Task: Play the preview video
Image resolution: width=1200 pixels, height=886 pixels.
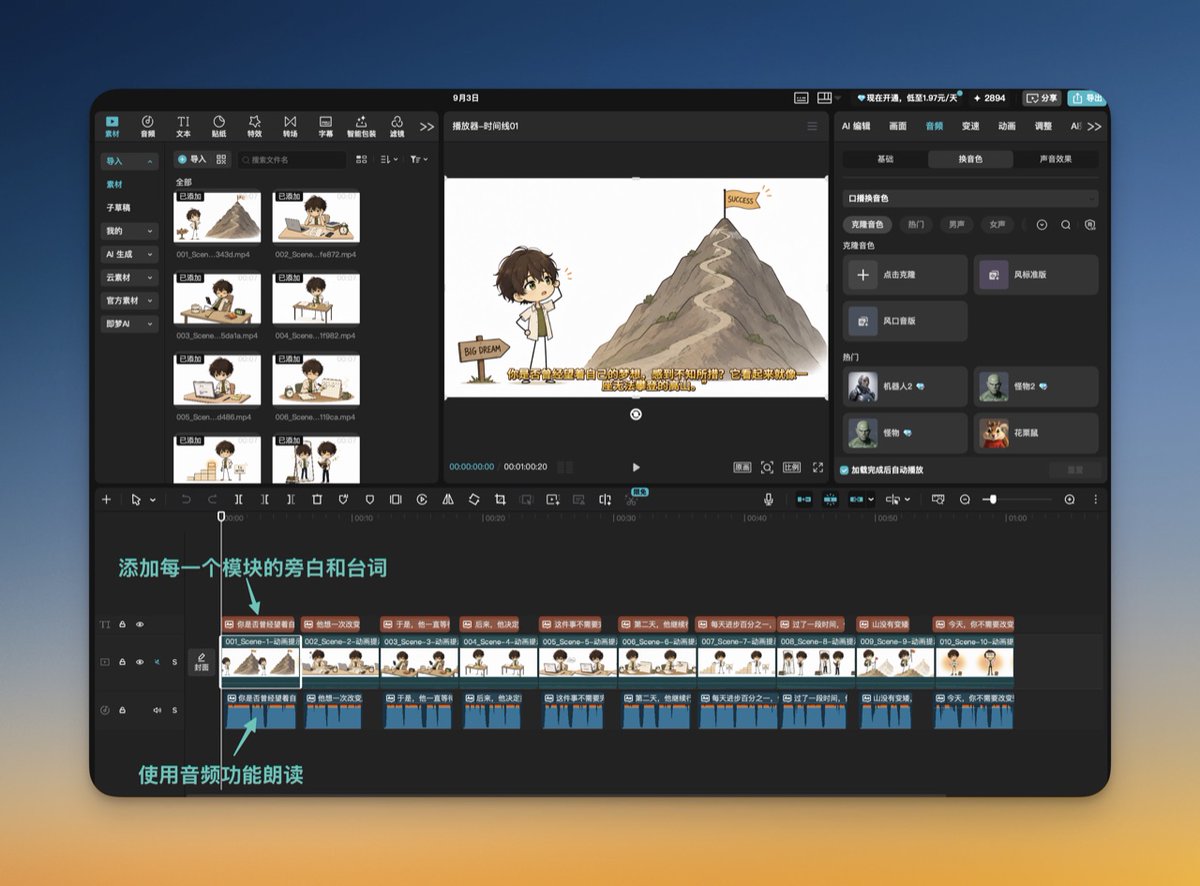Action: point(636,467)
